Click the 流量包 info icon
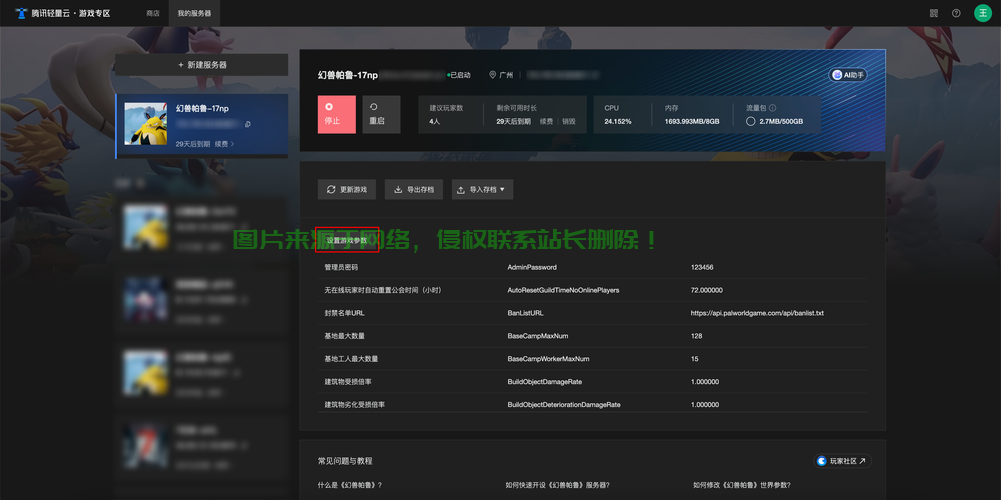The height and width of the screenshot is (500, 1001). coord(772,108)
